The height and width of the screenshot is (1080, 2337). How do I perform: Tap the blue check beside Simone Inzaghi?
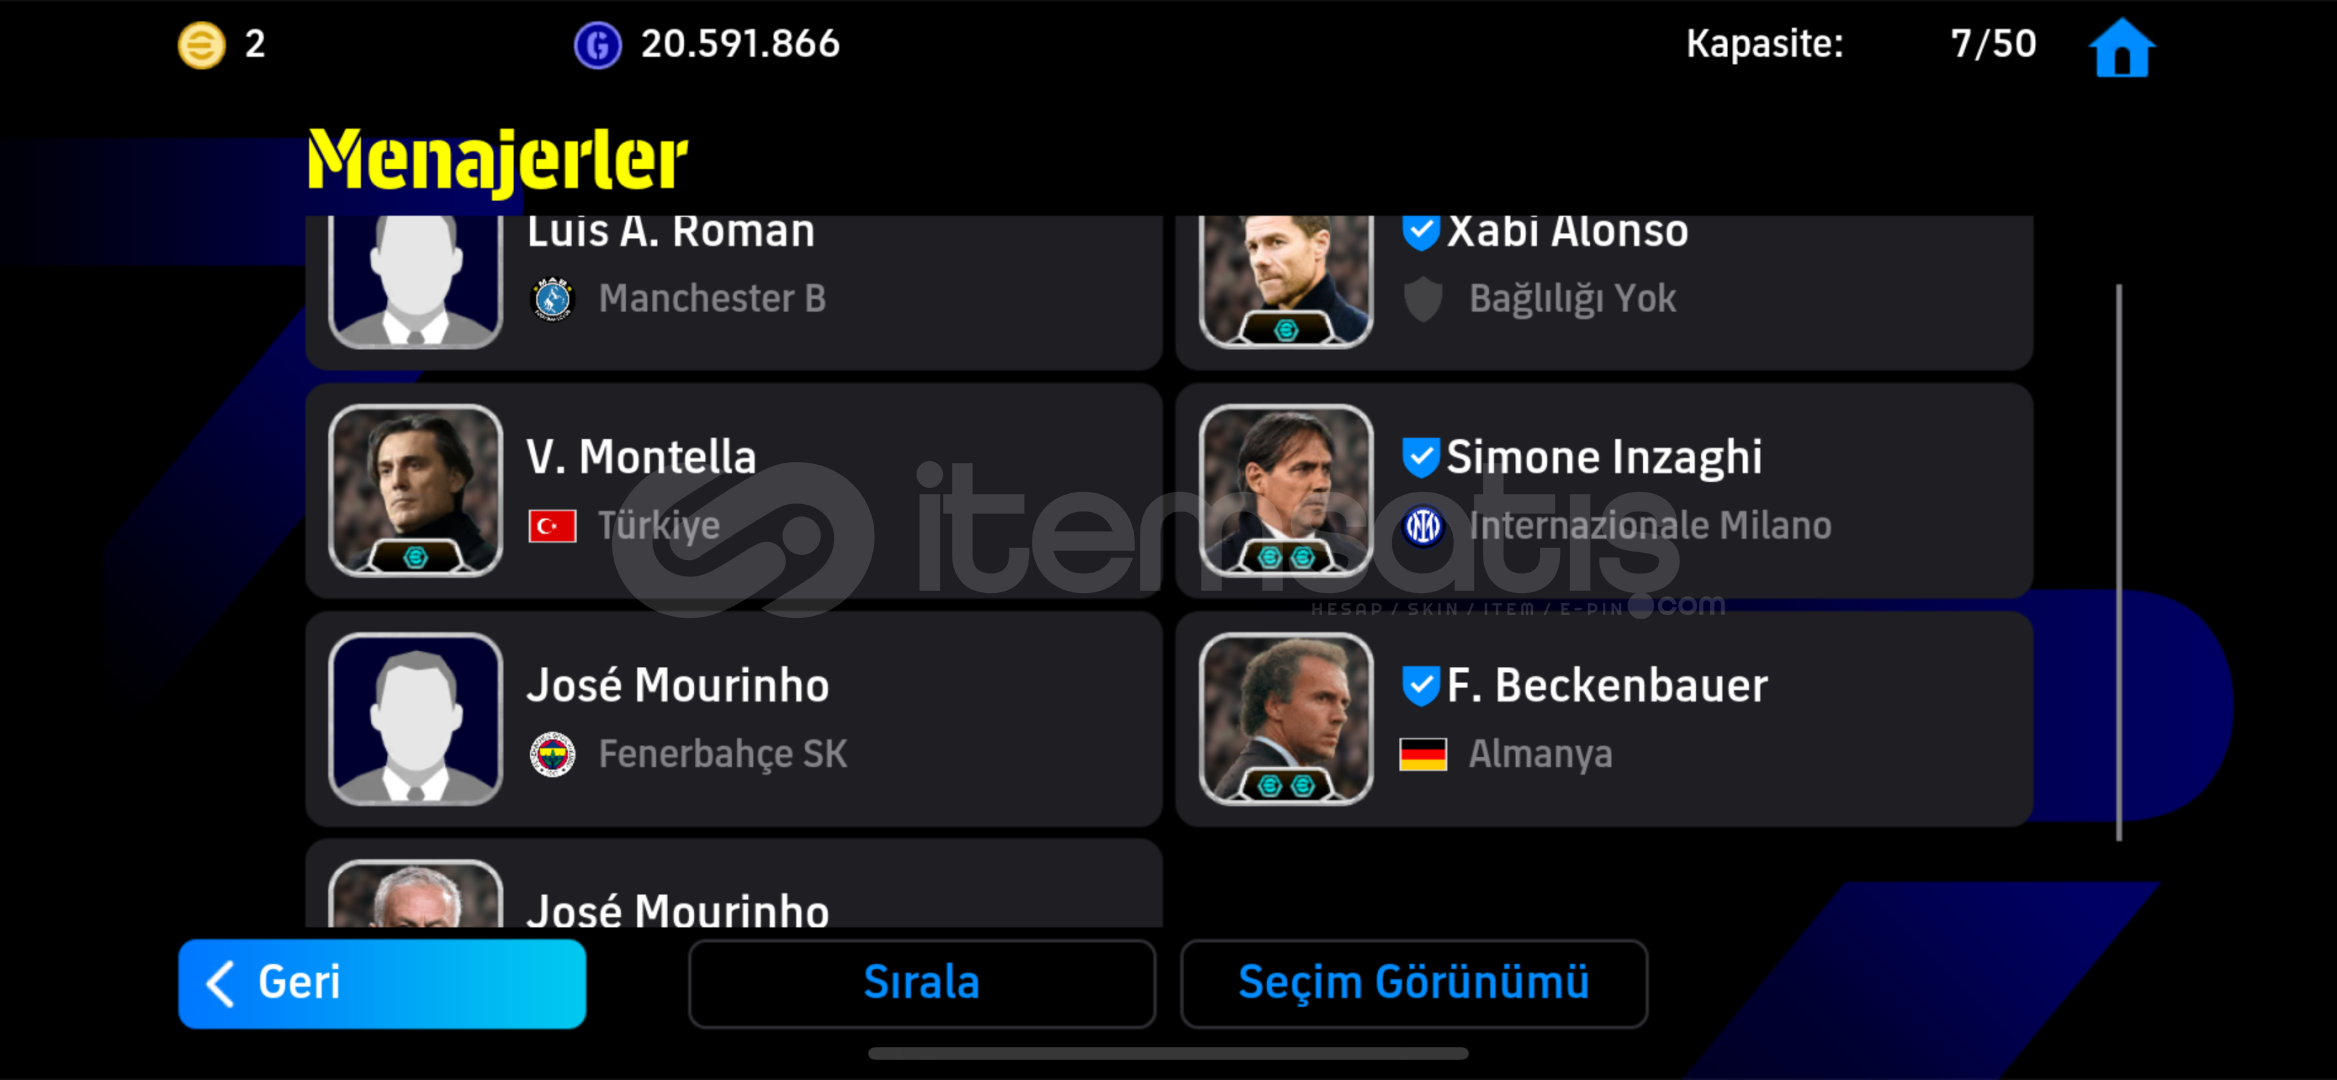[1420, 457]
